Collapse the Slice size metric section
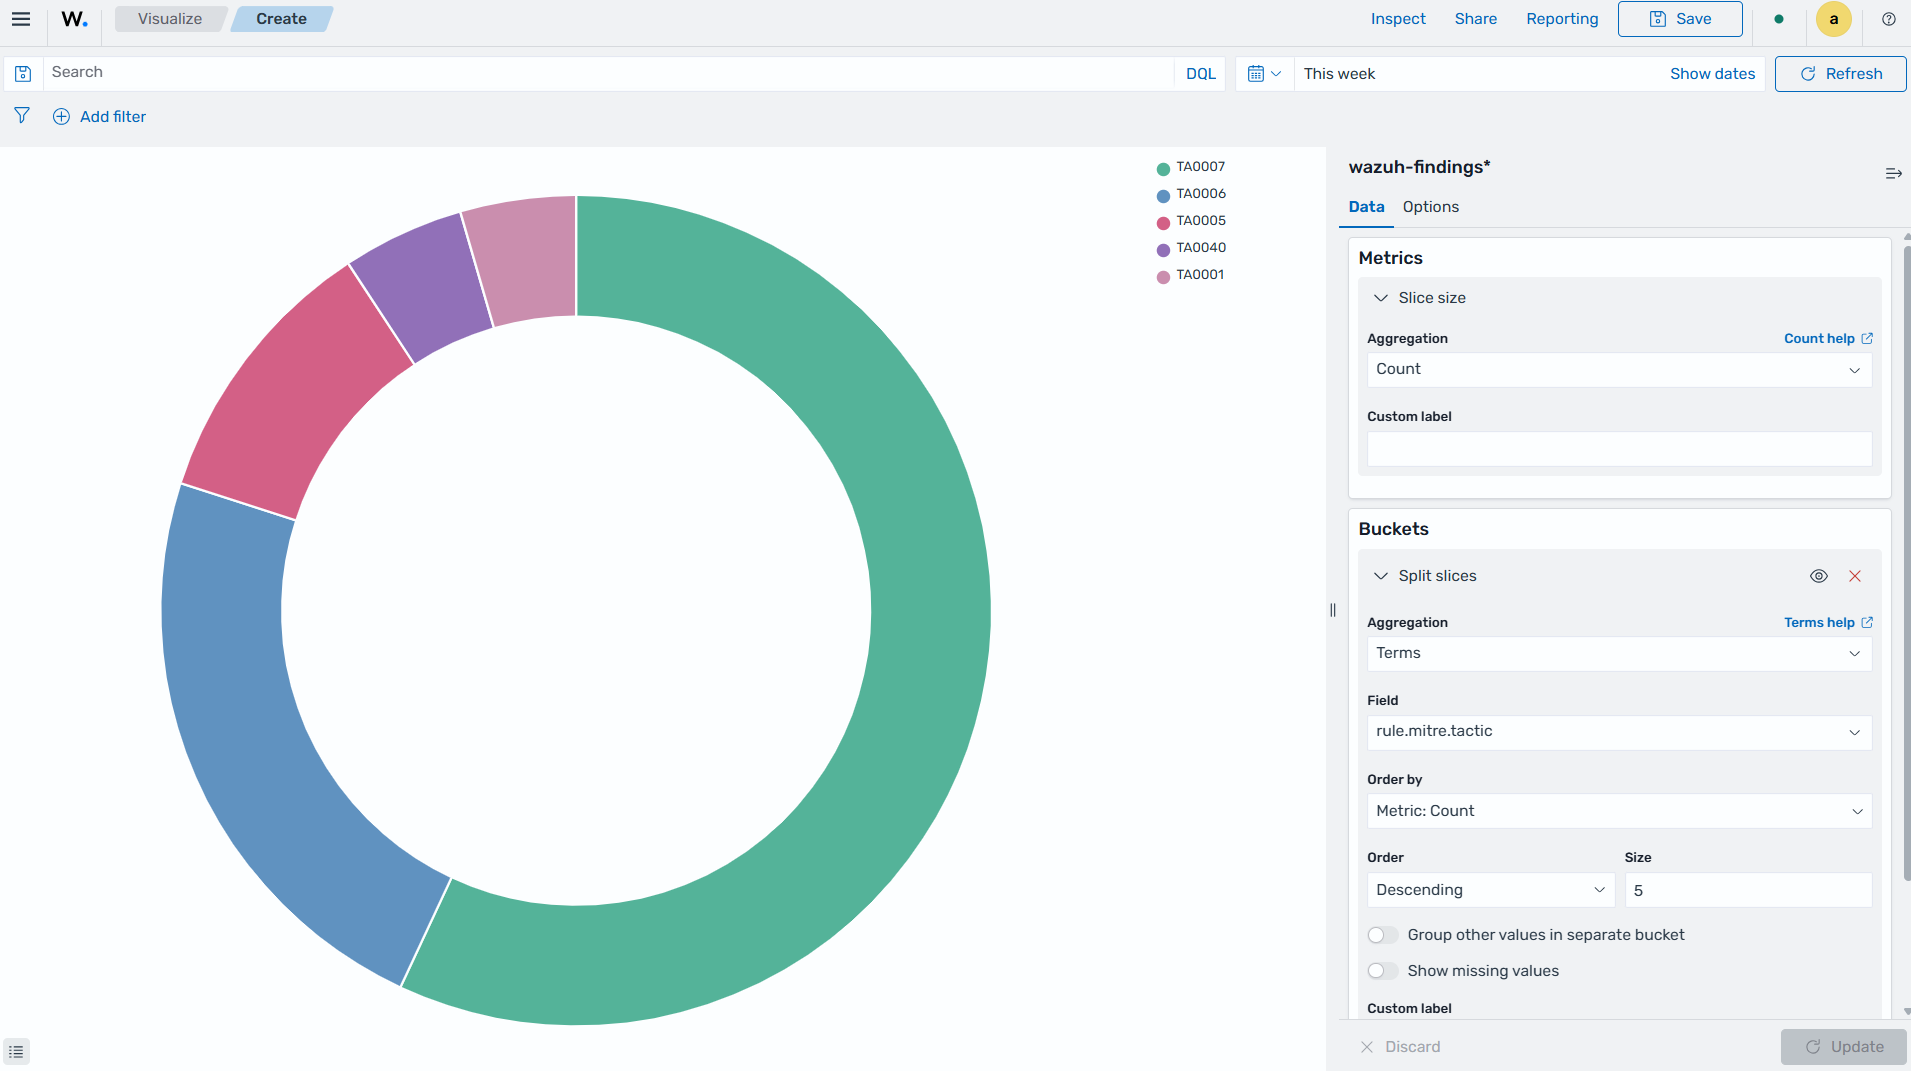This screenshot has height=1071, width=1911. pyautogui.click(x=1380, y=298)
